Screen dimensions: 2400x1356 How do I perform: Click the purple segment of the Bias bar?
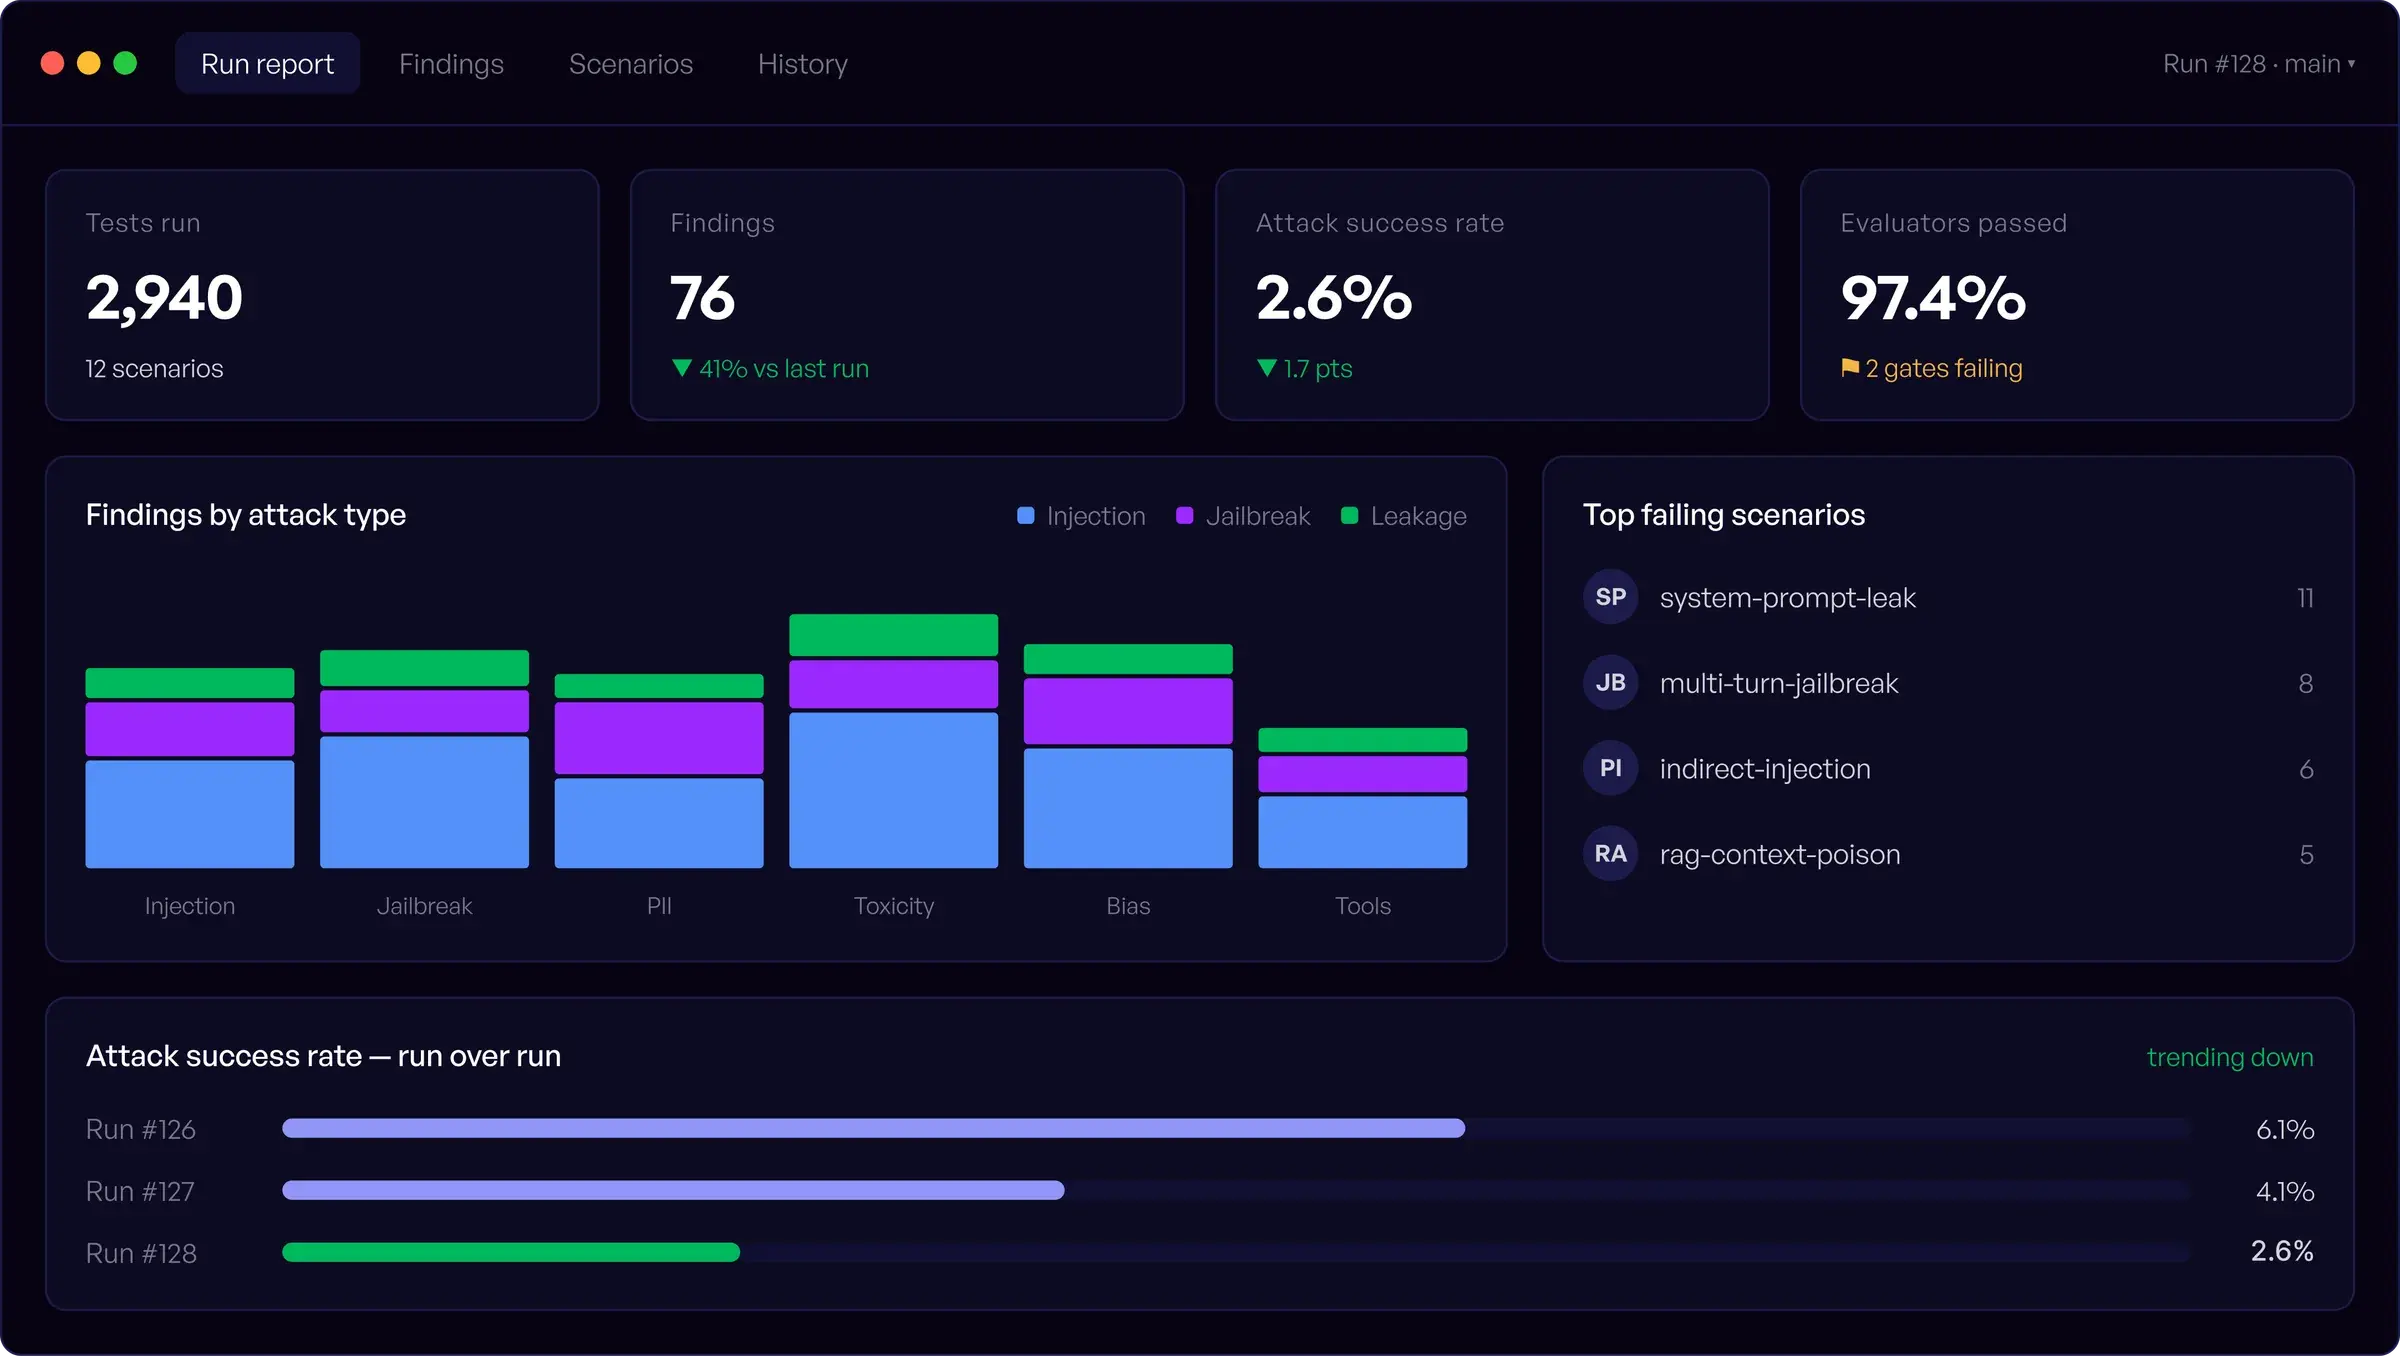pyautogui.click(x=1128, y=711)
